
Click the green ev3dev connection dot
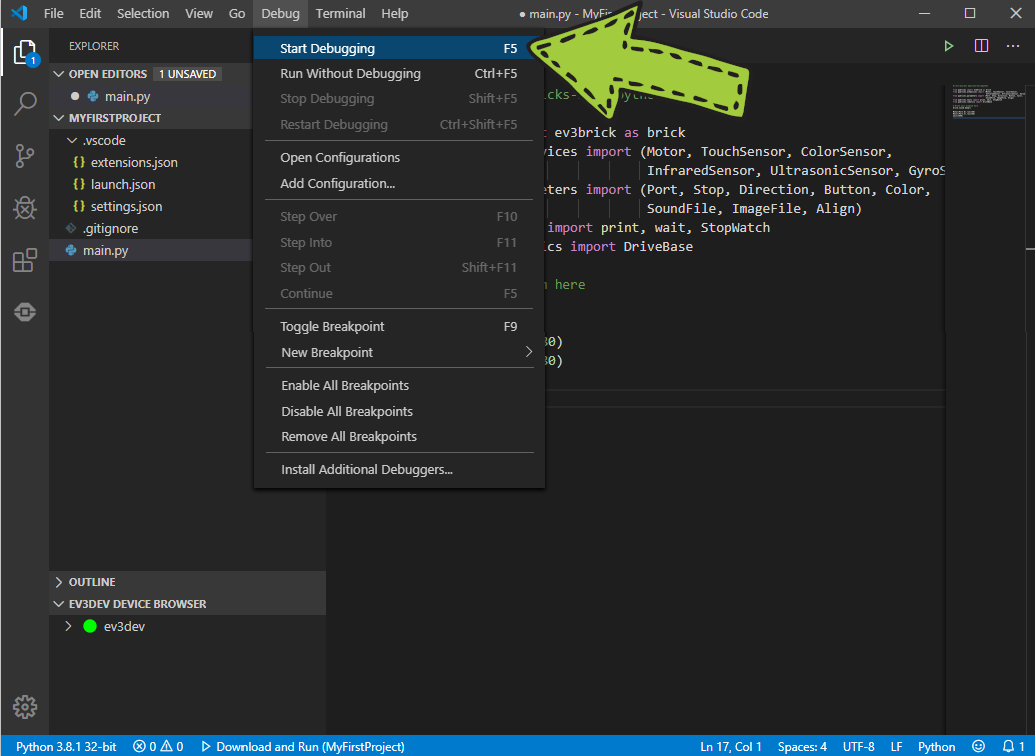(x=90, y=626)
